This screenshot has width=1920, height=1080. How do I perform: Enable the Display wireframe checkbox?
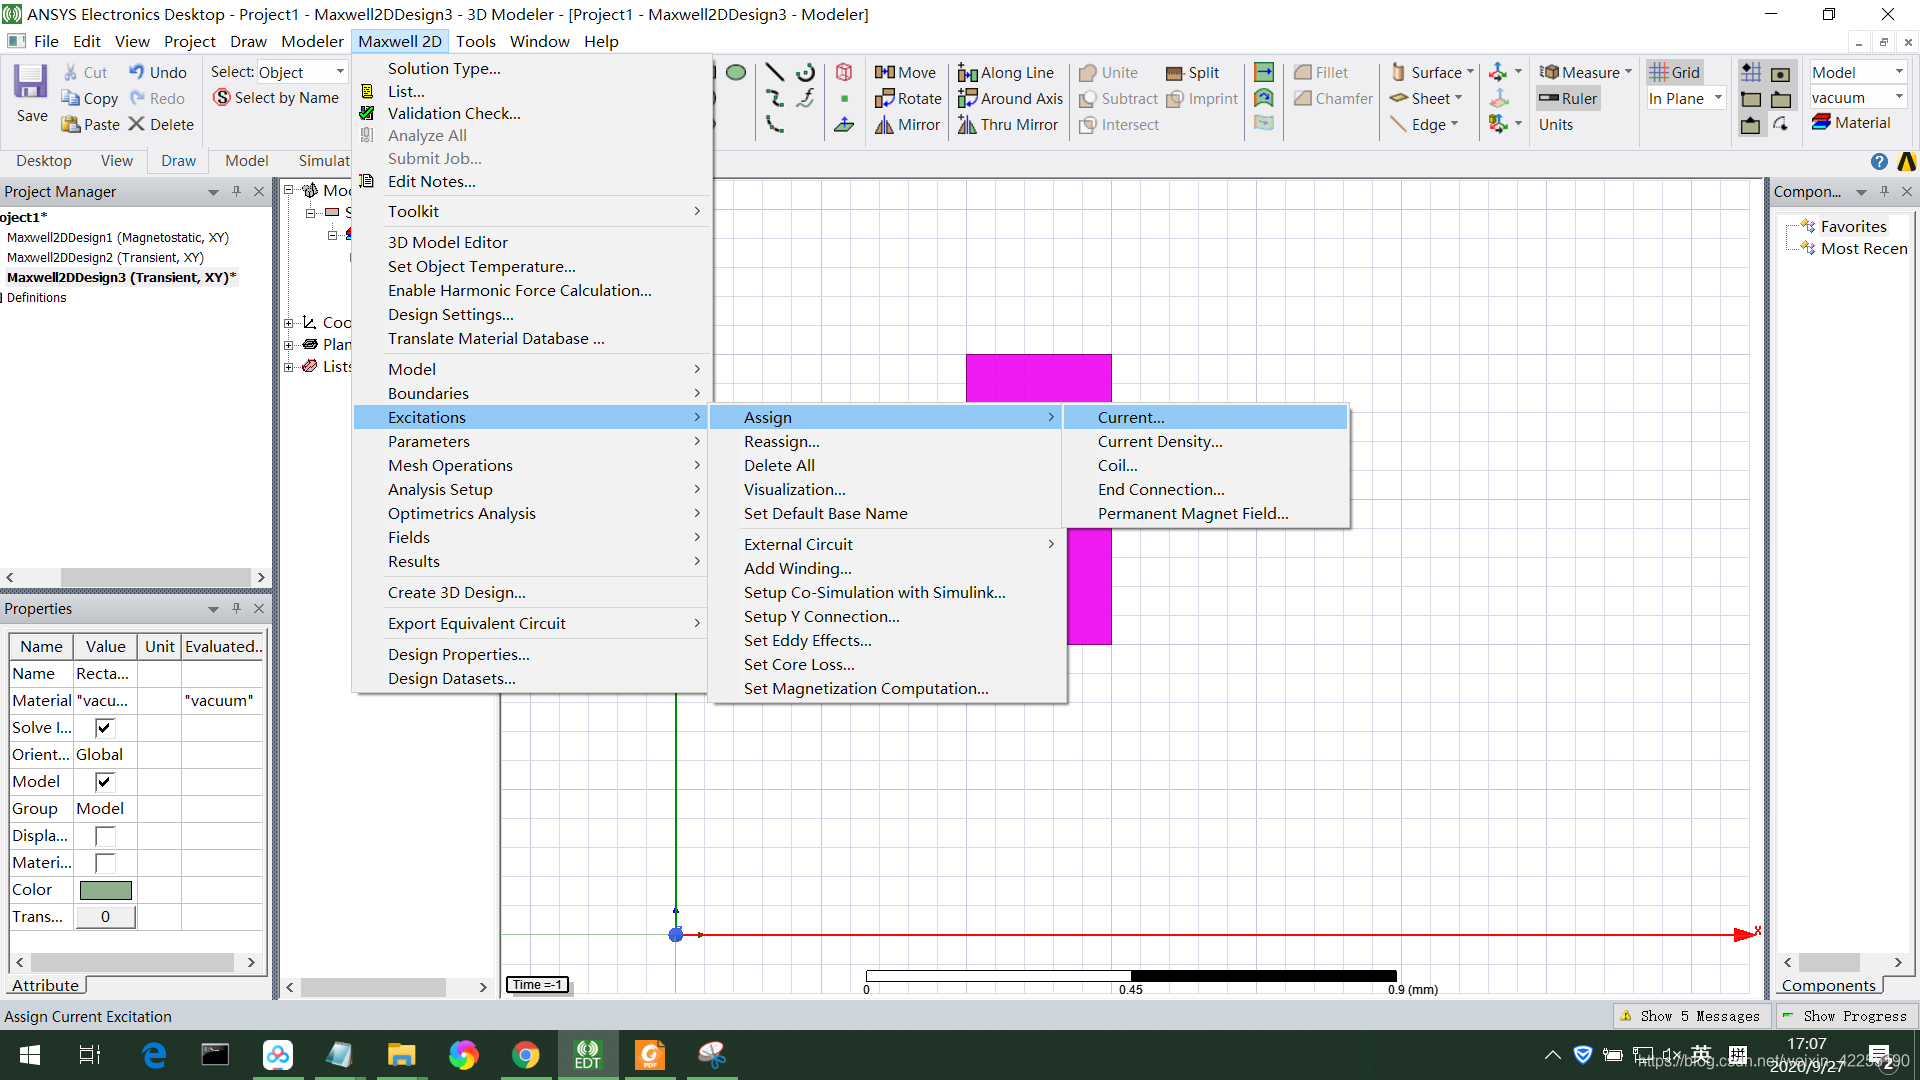coord(104,836)
